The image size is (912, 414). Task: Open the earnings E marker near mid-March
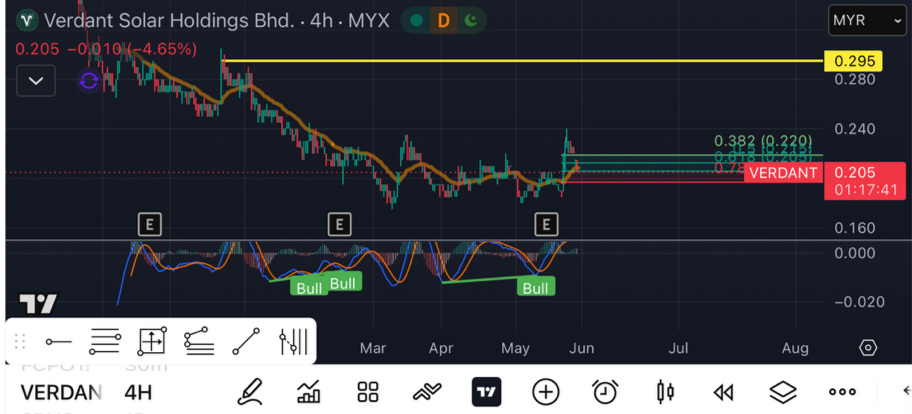(x=340, y=224)
